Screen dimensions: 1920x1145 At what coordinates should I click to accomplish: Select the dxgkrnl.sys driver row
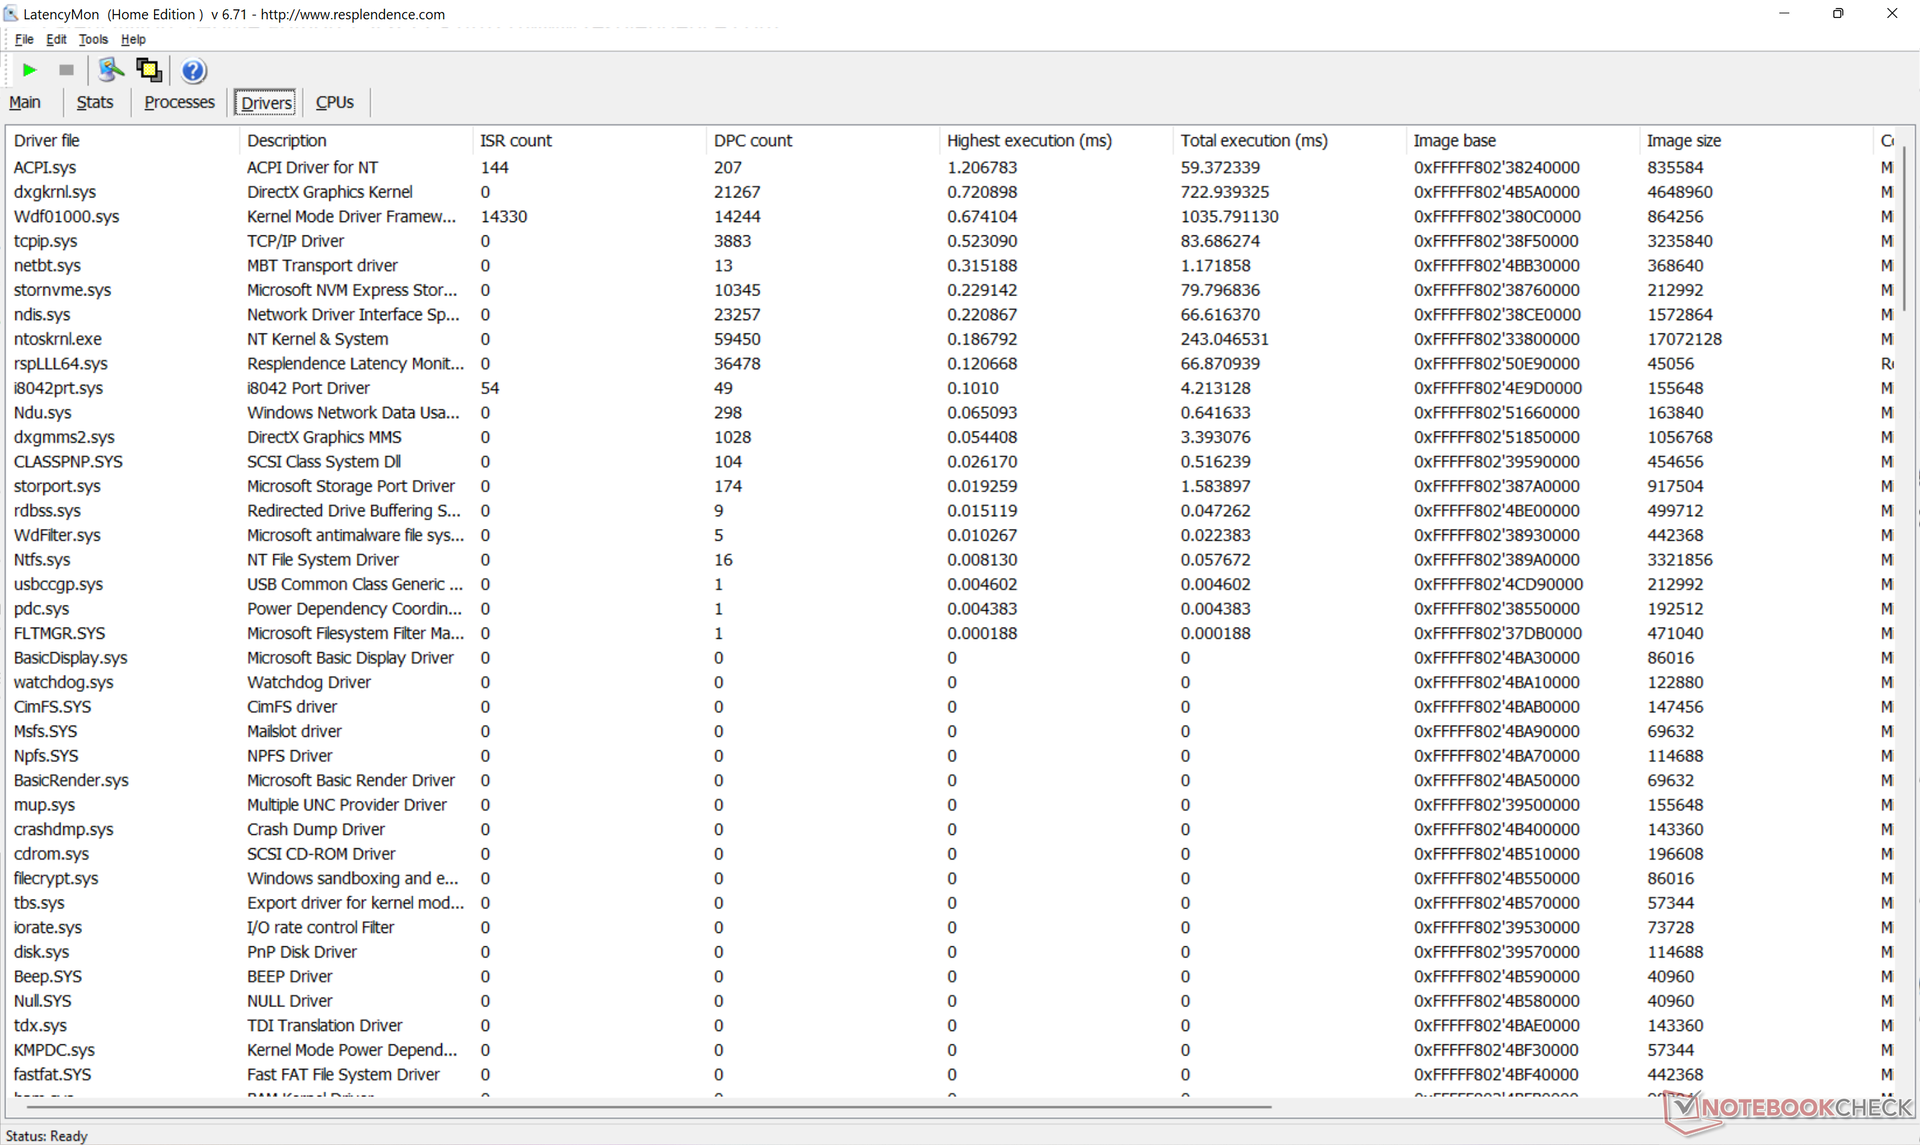pos(55,192)
